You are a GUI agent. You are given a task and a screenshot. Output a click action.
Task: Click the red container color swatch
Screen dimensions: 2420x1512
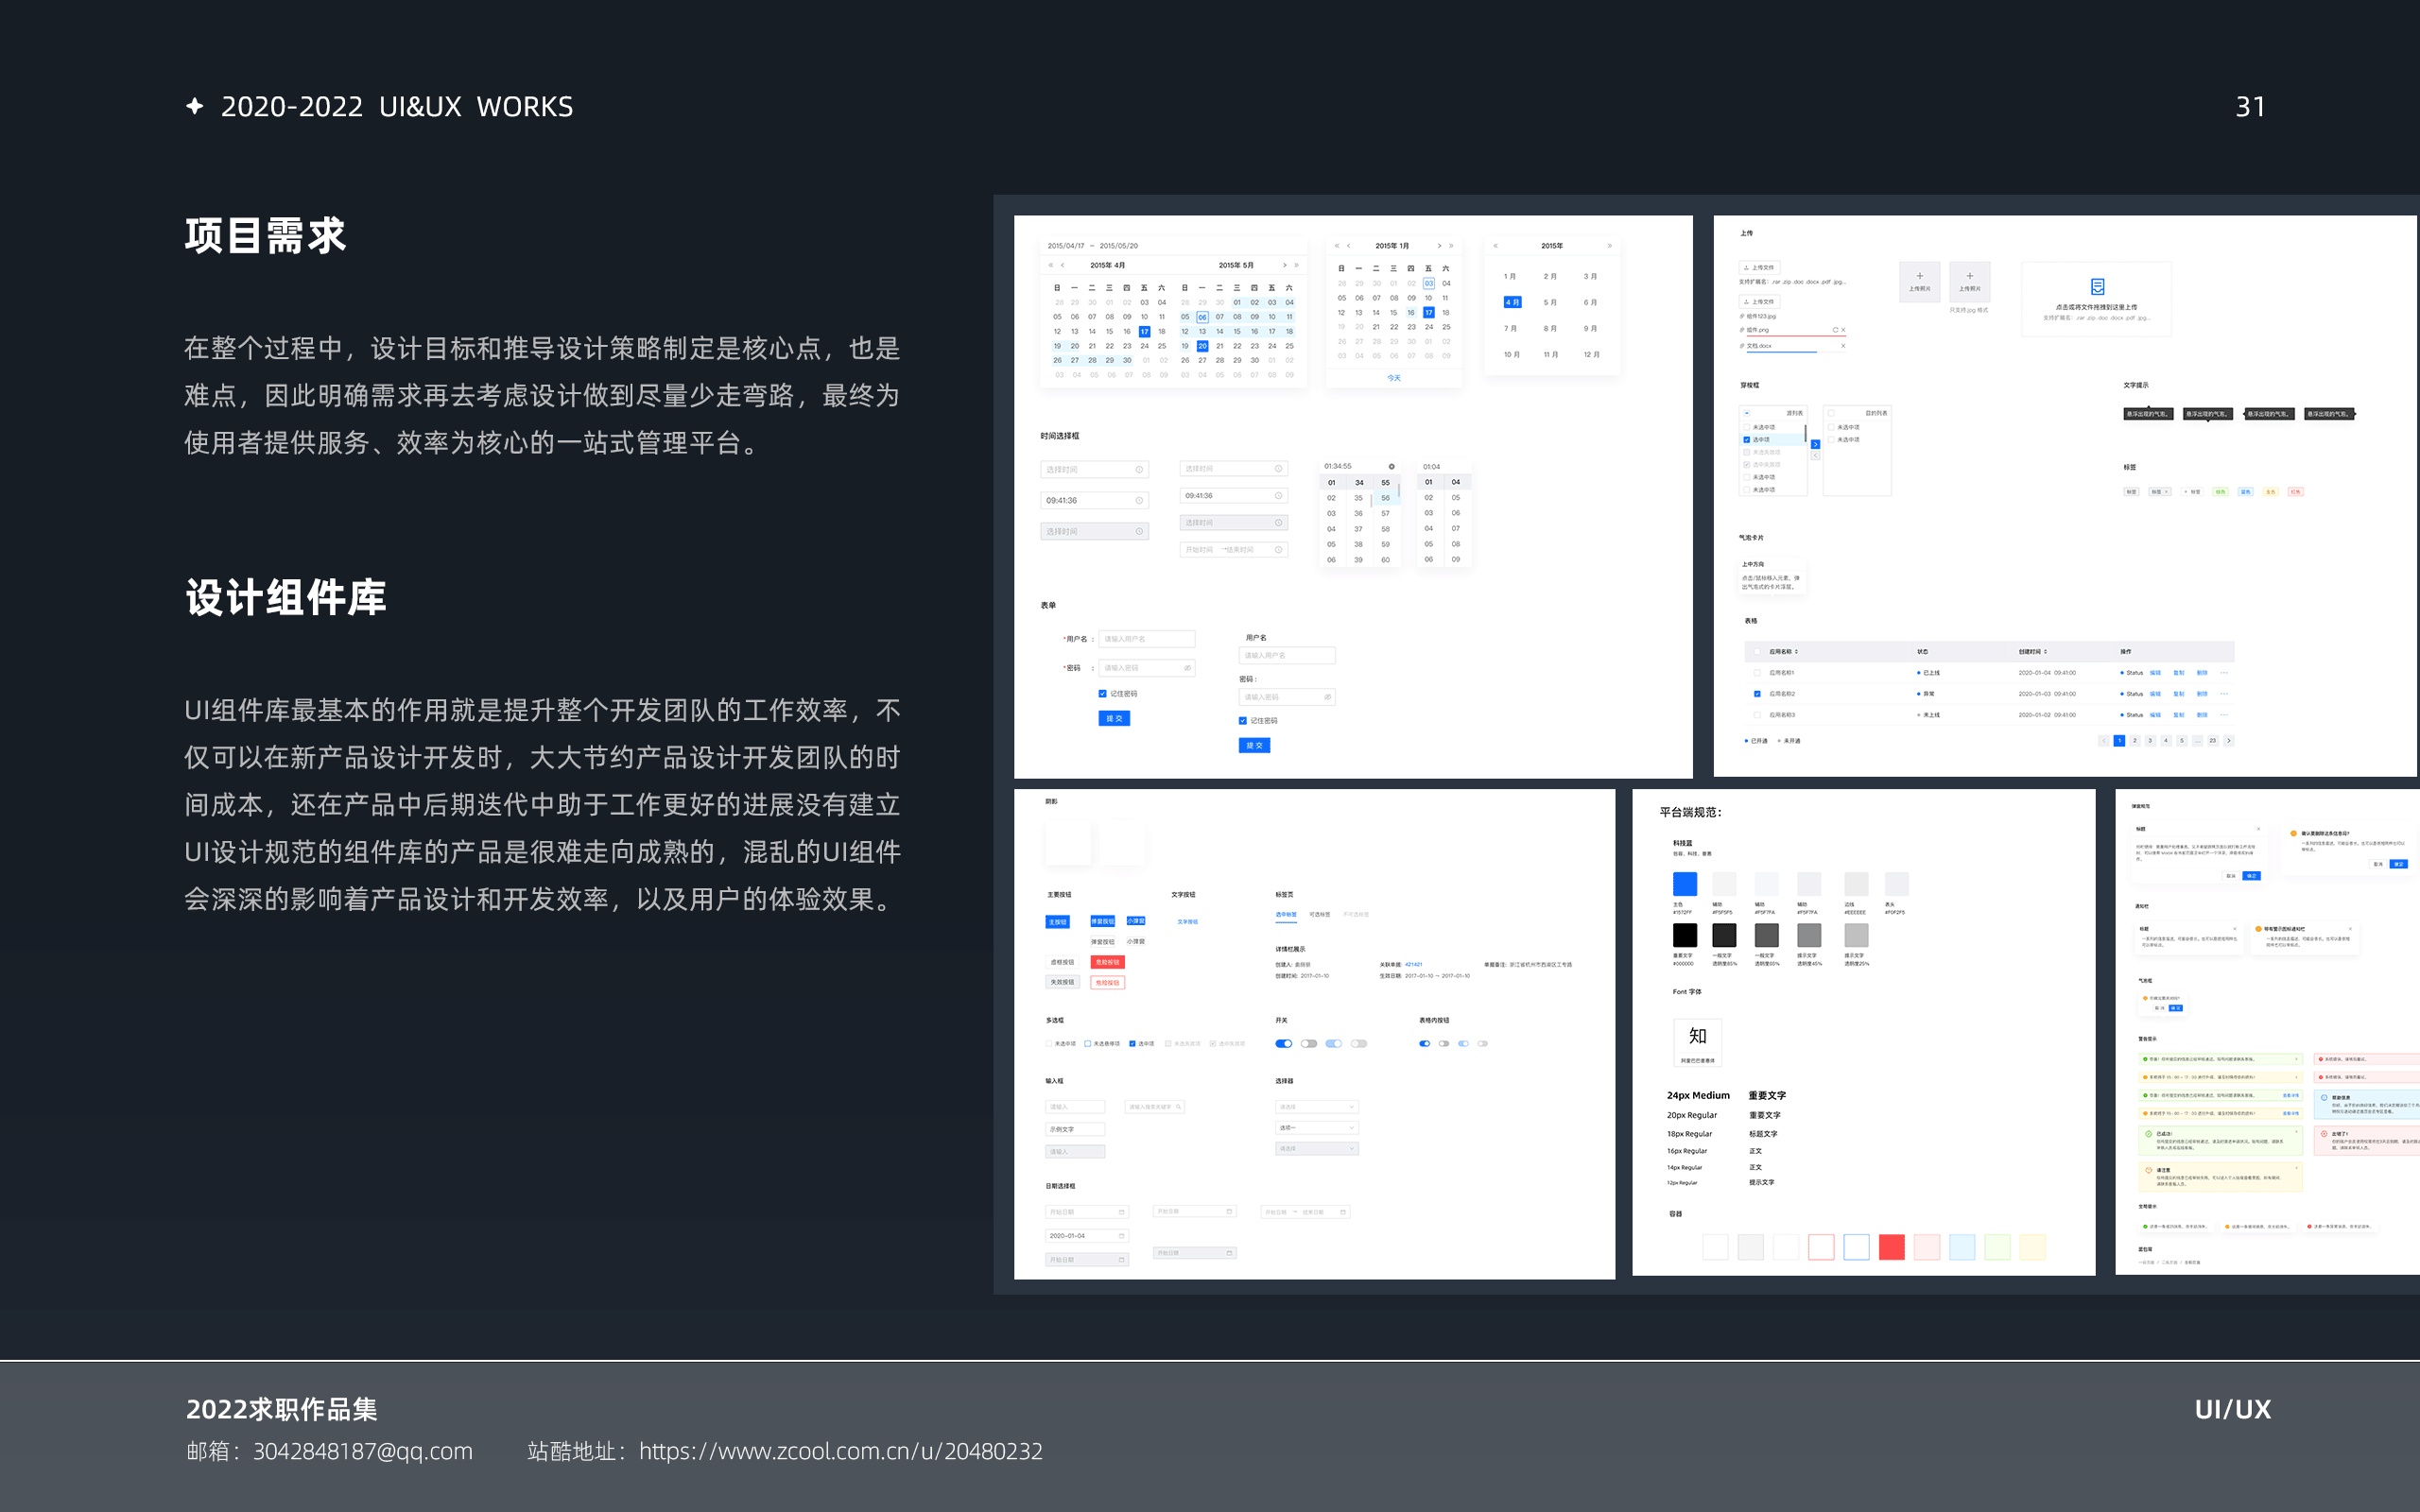(1891, 1247)
